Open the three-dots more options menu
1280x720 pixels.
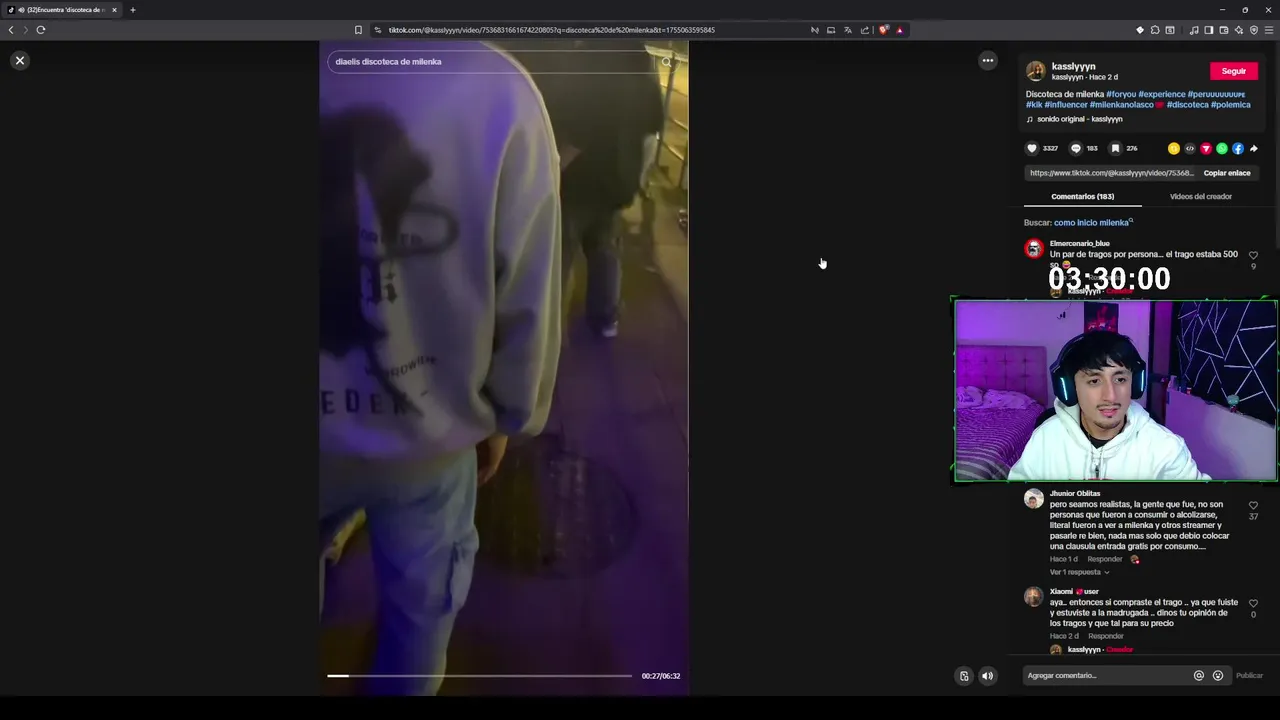(x=987, y=61)
